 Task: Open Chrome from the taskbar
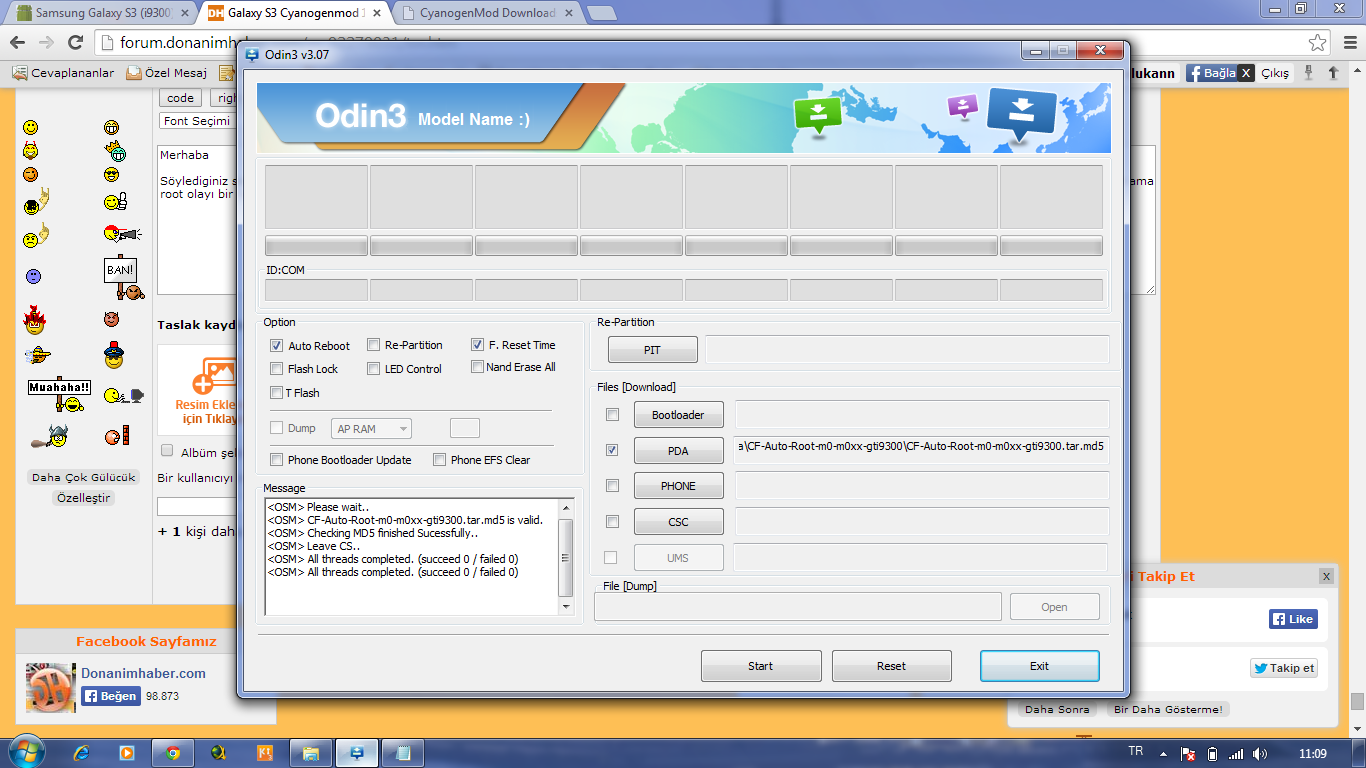(173, 753)
